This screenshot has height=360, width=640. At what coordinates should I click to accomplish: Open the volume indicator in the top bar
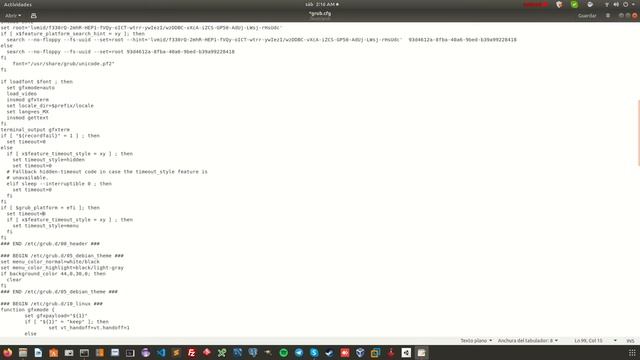[616, 4]
